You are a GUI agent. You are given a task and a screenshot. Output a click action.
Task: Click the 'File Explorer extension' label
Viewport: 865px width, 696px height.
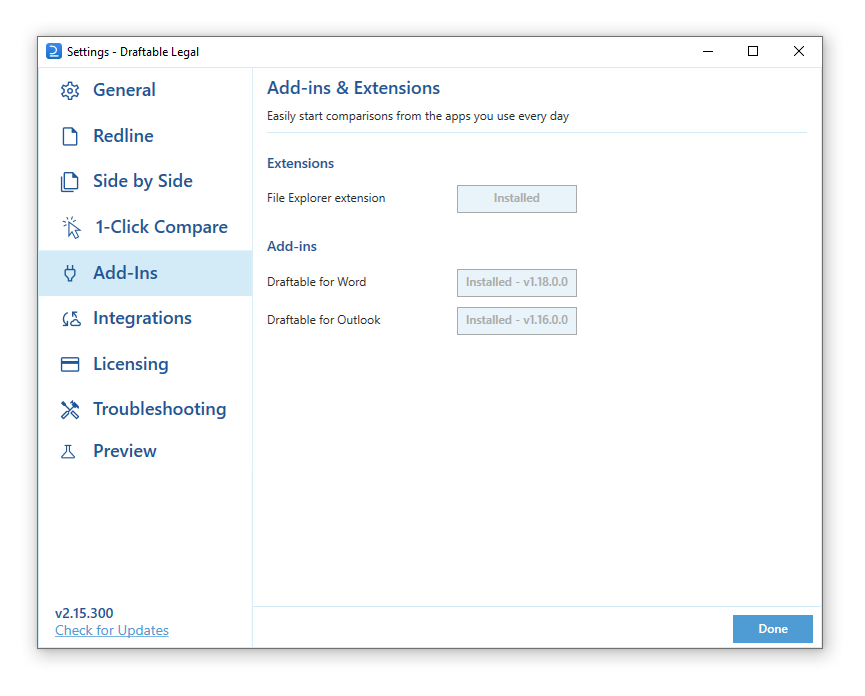(326, 198)
